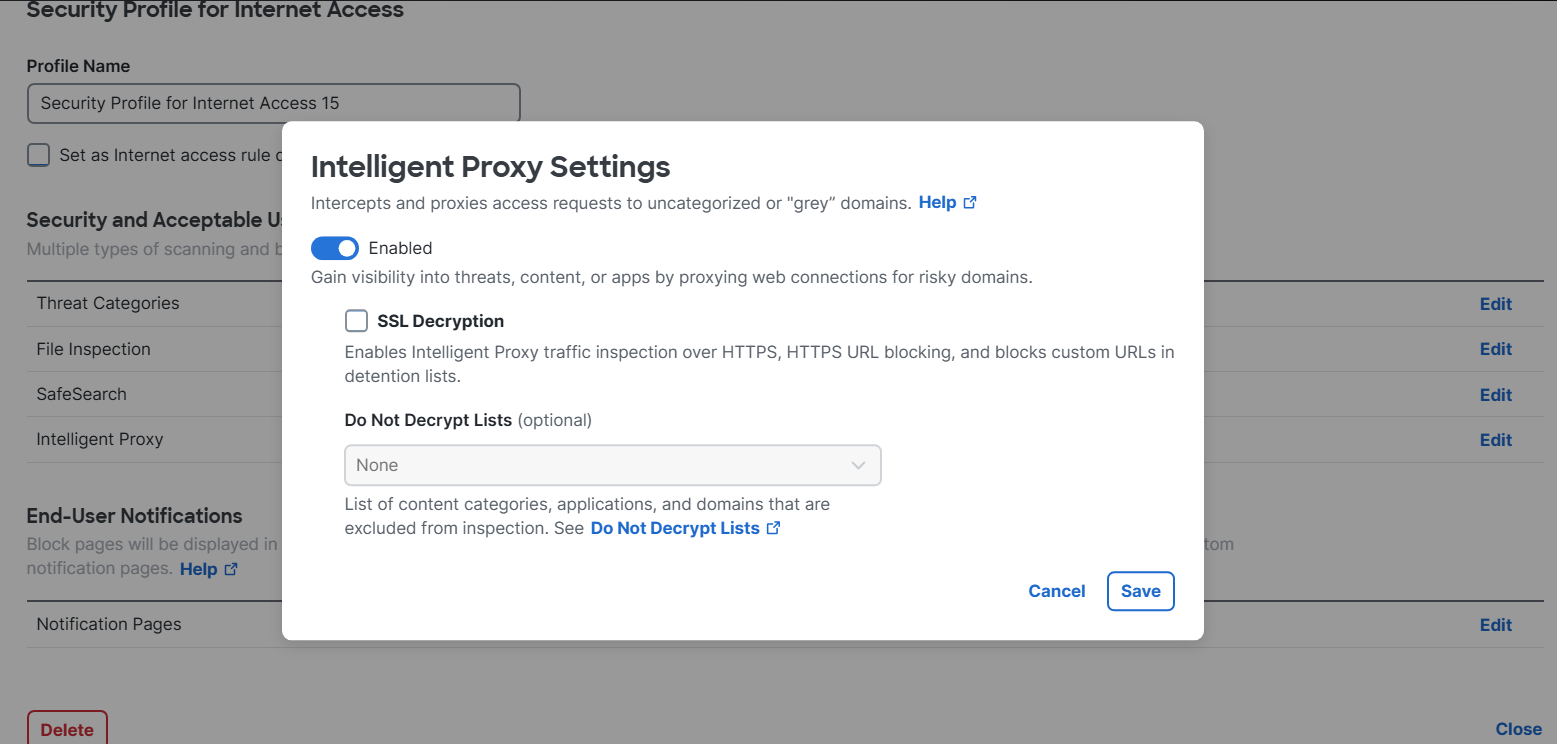The width and height of the screenshot is (1557, 744).
Task: Tick Set as Internet access rule checkbox
Action: point(38,155)
